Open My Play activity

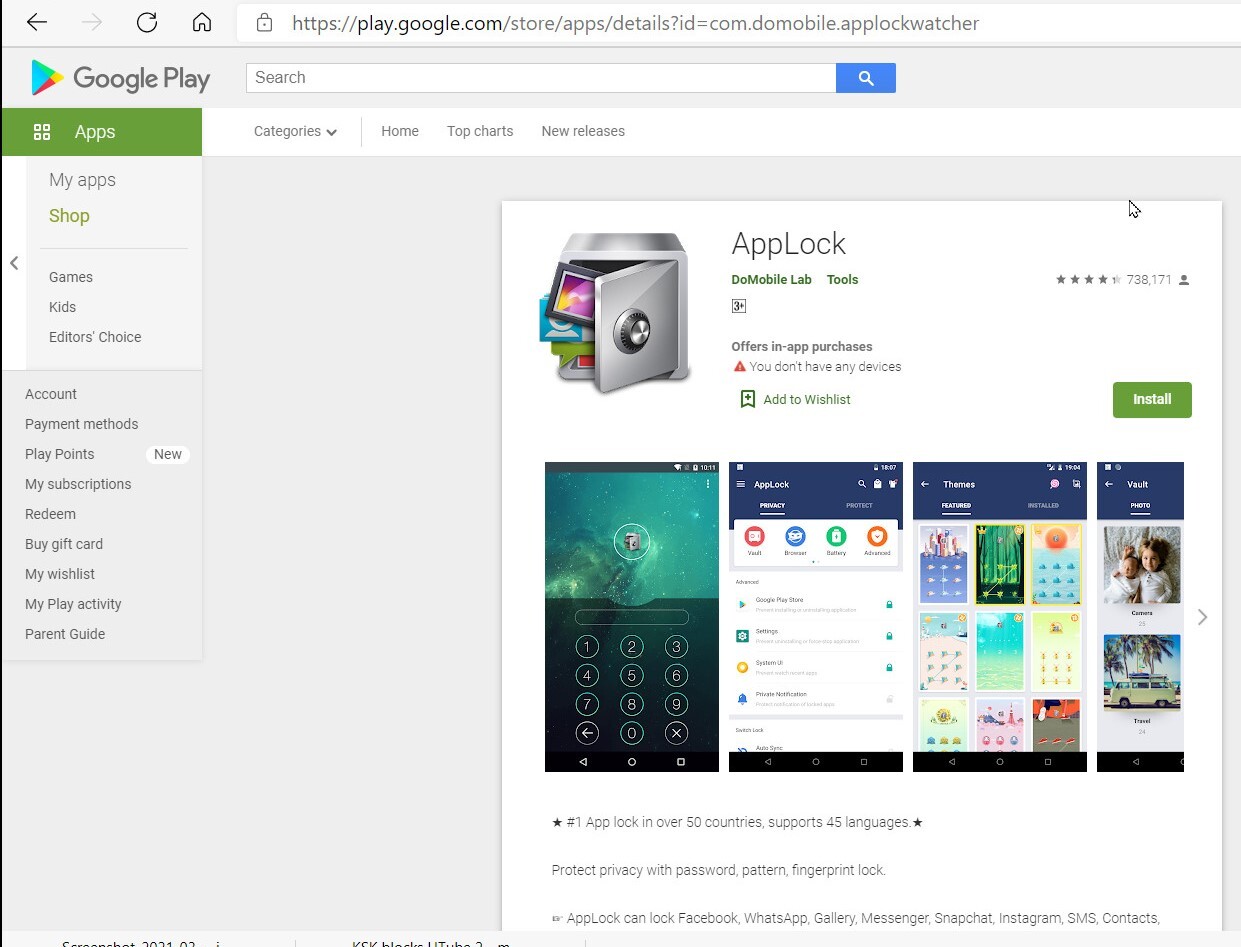pyautogui.click(x=73, y=604)
